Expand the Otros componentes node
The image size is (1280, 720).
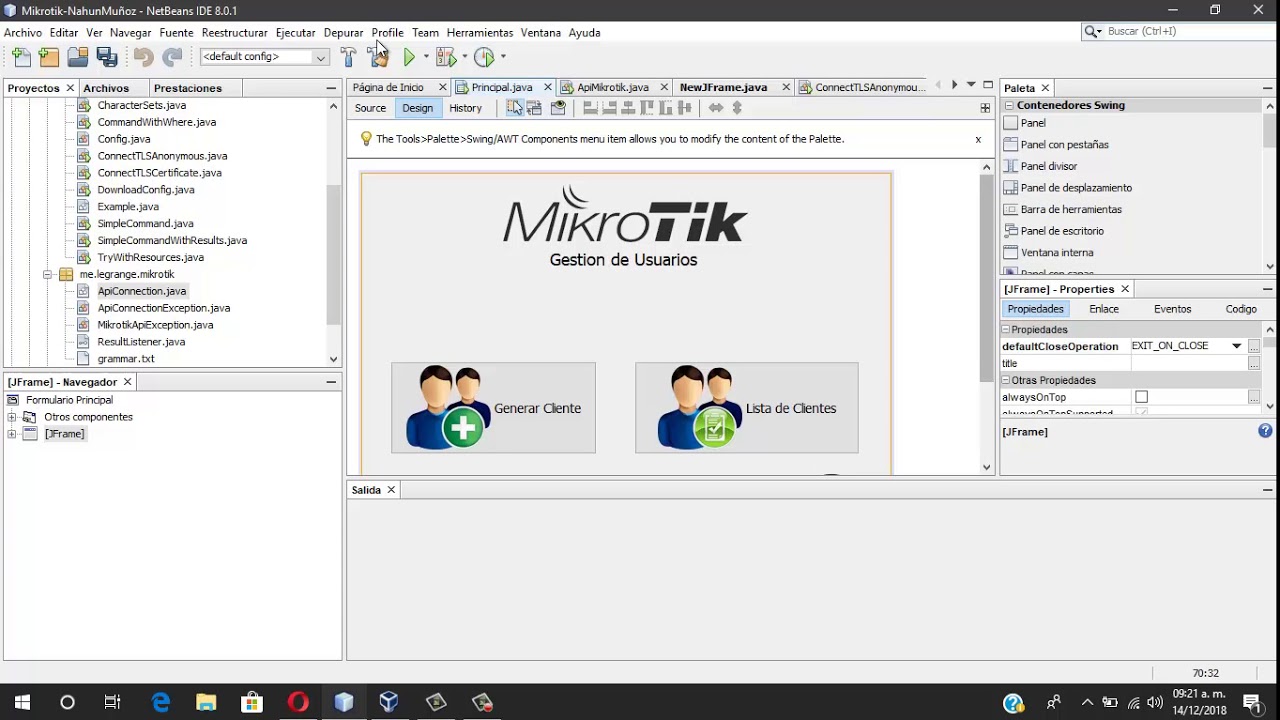(x=12, y=417)
